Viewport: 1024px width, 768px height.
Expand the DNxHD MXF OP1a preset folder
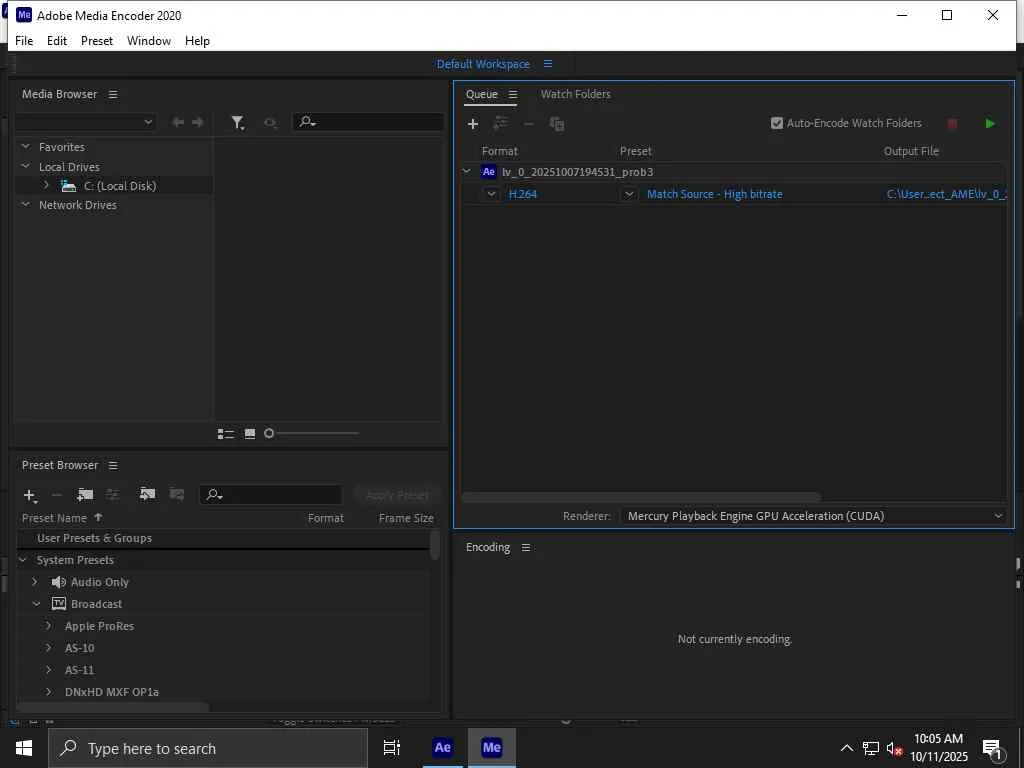(x=48, y=692)
